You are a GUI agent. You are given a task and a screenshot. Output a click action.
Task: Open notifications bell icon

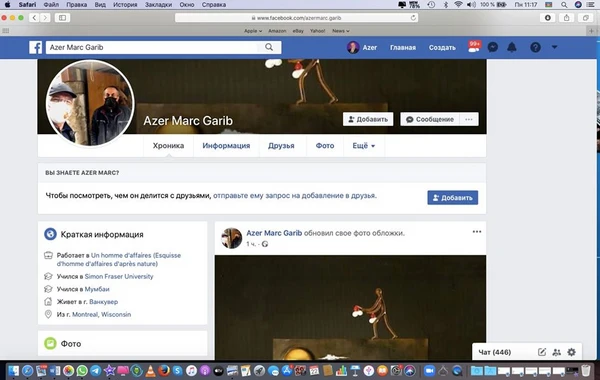click(512, 47)
